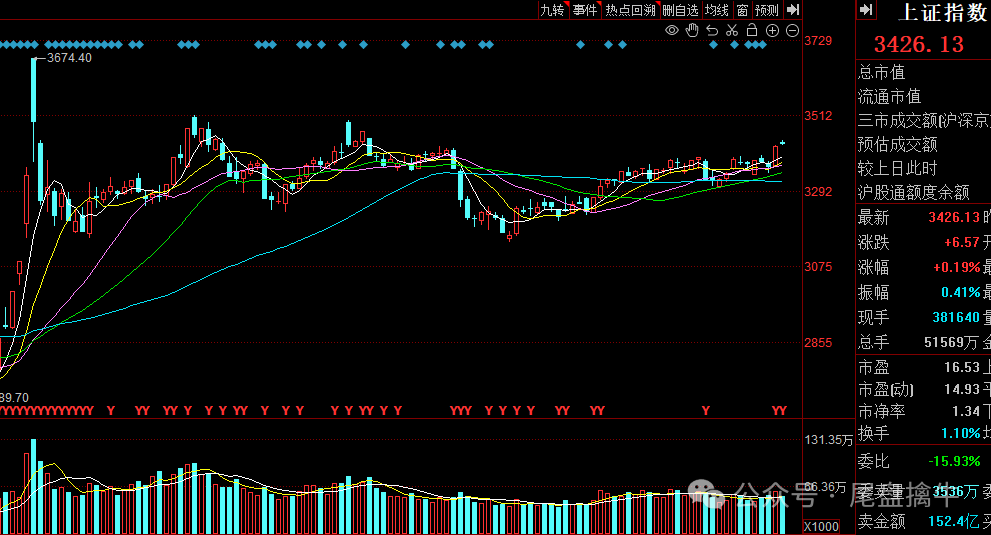Click the 预估成交额 label
Screen dimensions: 991x535
coord(897,144)
